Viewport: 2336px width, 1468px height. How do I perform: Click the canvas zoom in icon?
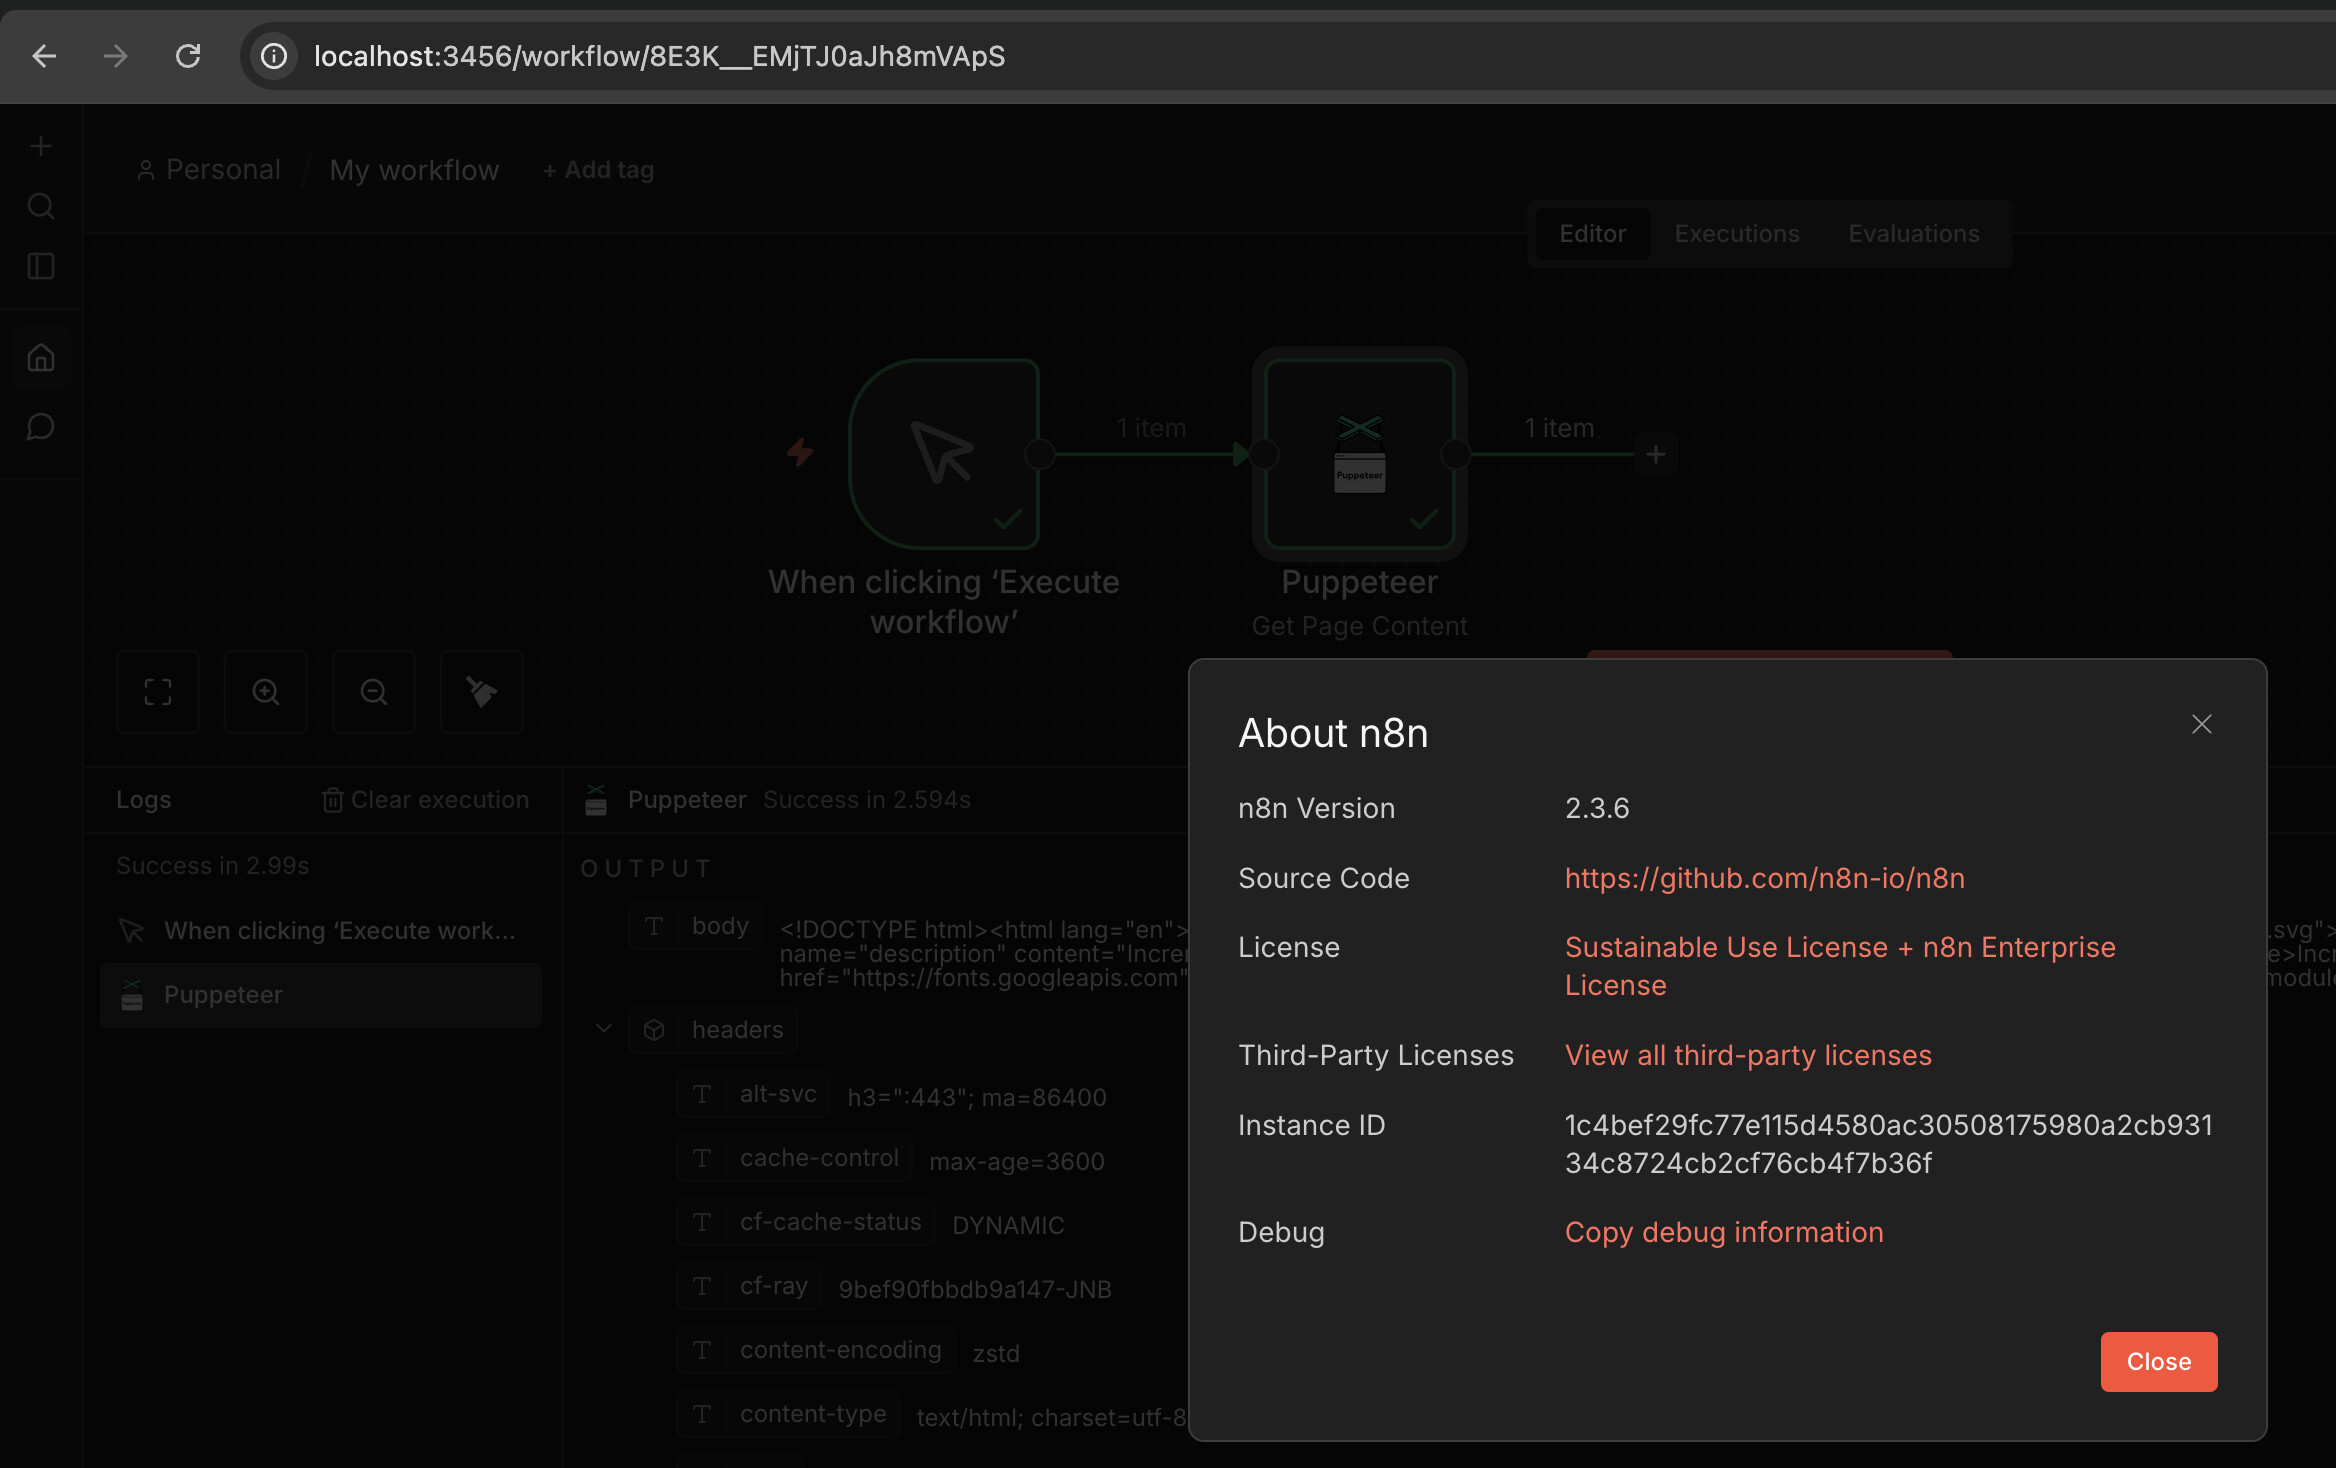click(x=266, y=692)
